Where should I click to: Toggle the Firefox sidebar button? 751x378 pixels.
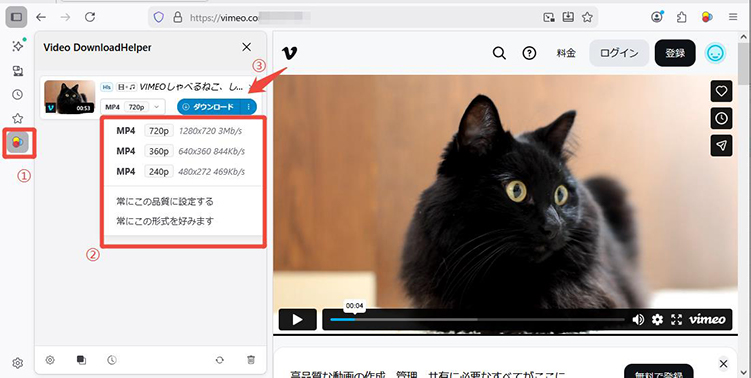[17, 17]
